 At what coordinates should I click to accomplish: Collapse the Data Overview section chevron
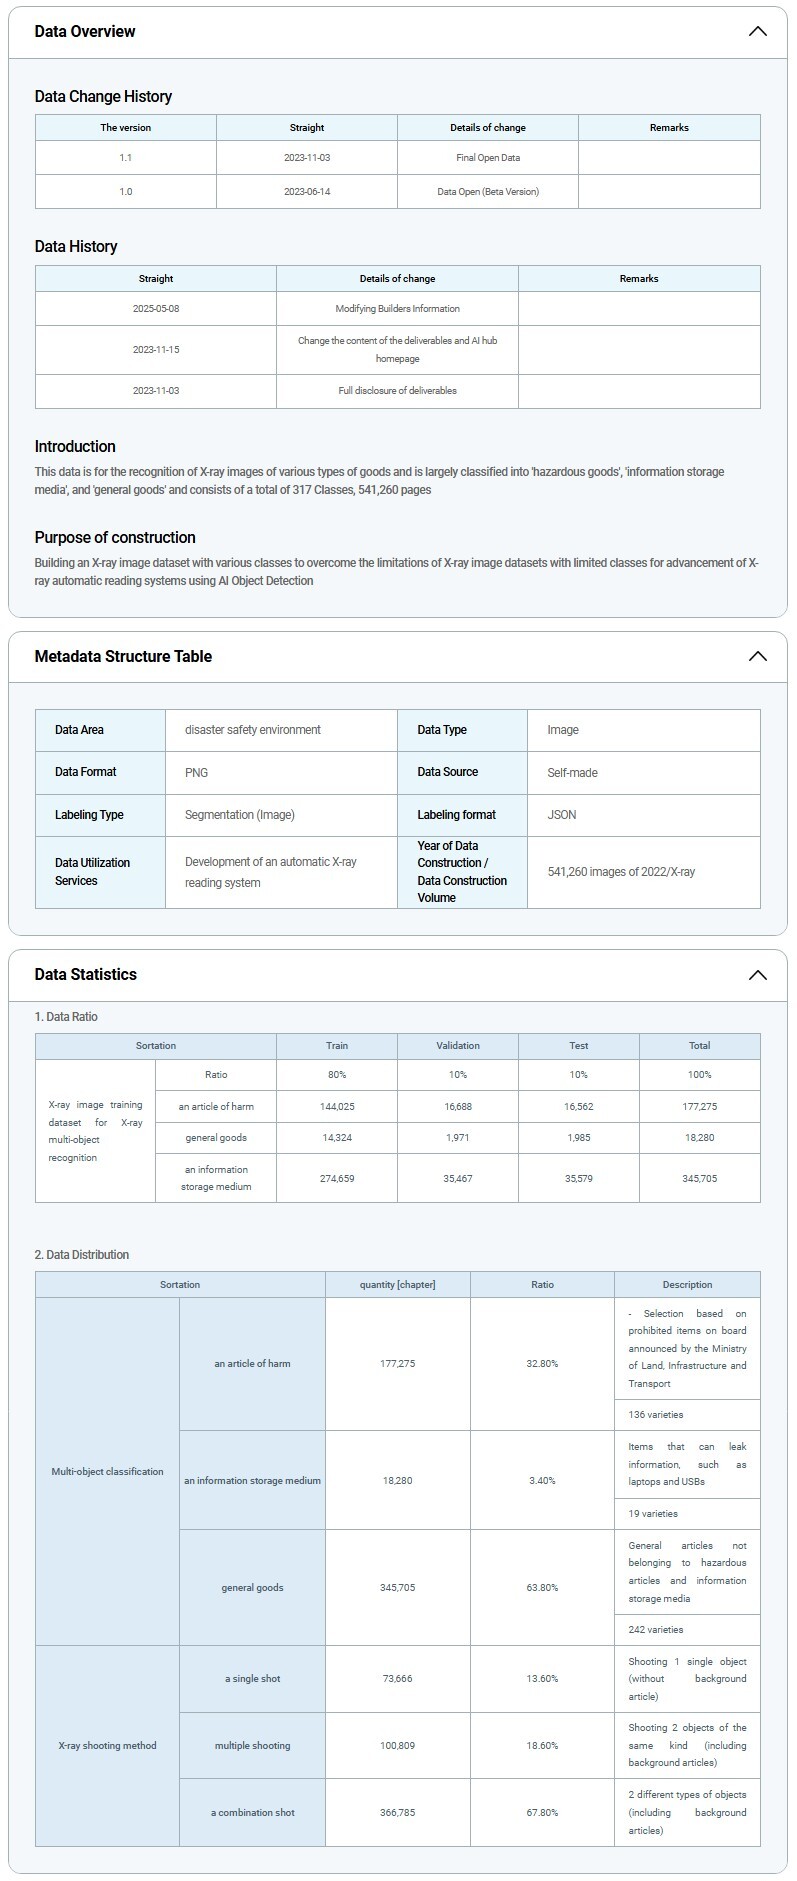[x=757, y=32]
